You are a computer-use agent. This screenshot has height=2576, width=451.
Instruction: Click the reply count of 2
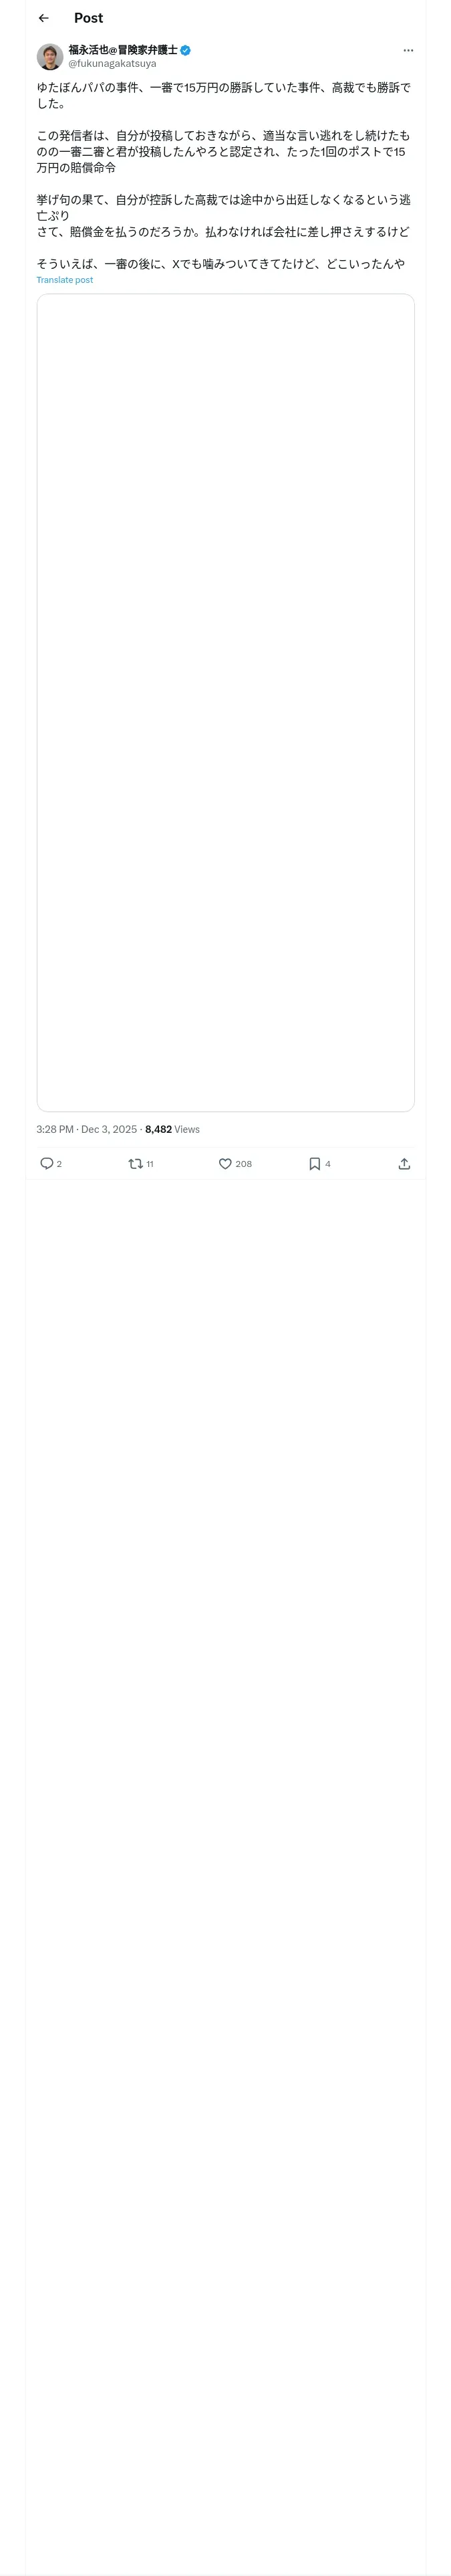pyautogui.click(x=60, y=1164)
